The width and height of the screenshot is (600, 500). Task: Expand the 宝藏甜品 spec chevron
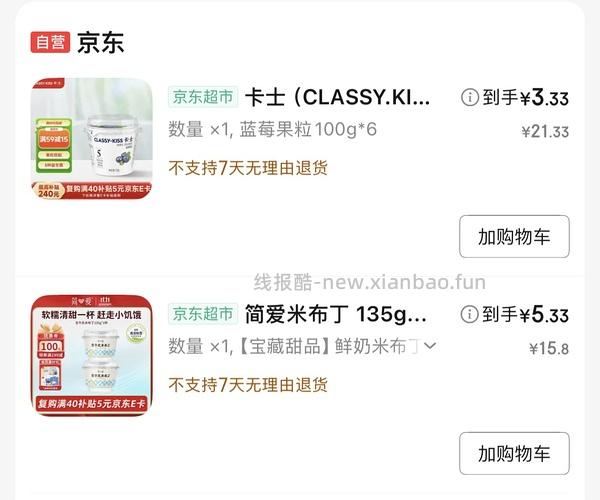(x=430, y=345)
